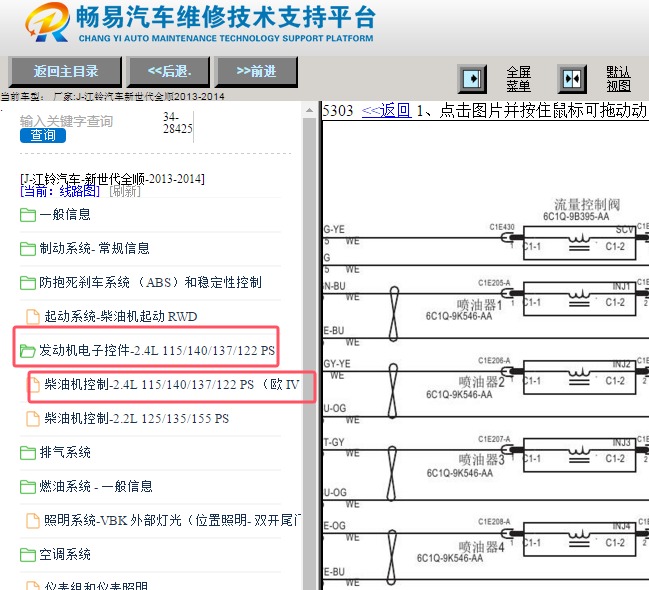This screenshot has width=649, height=590.
Task: Collapse 发动机电子控件-2.4L folder
Action: [157, 350]
